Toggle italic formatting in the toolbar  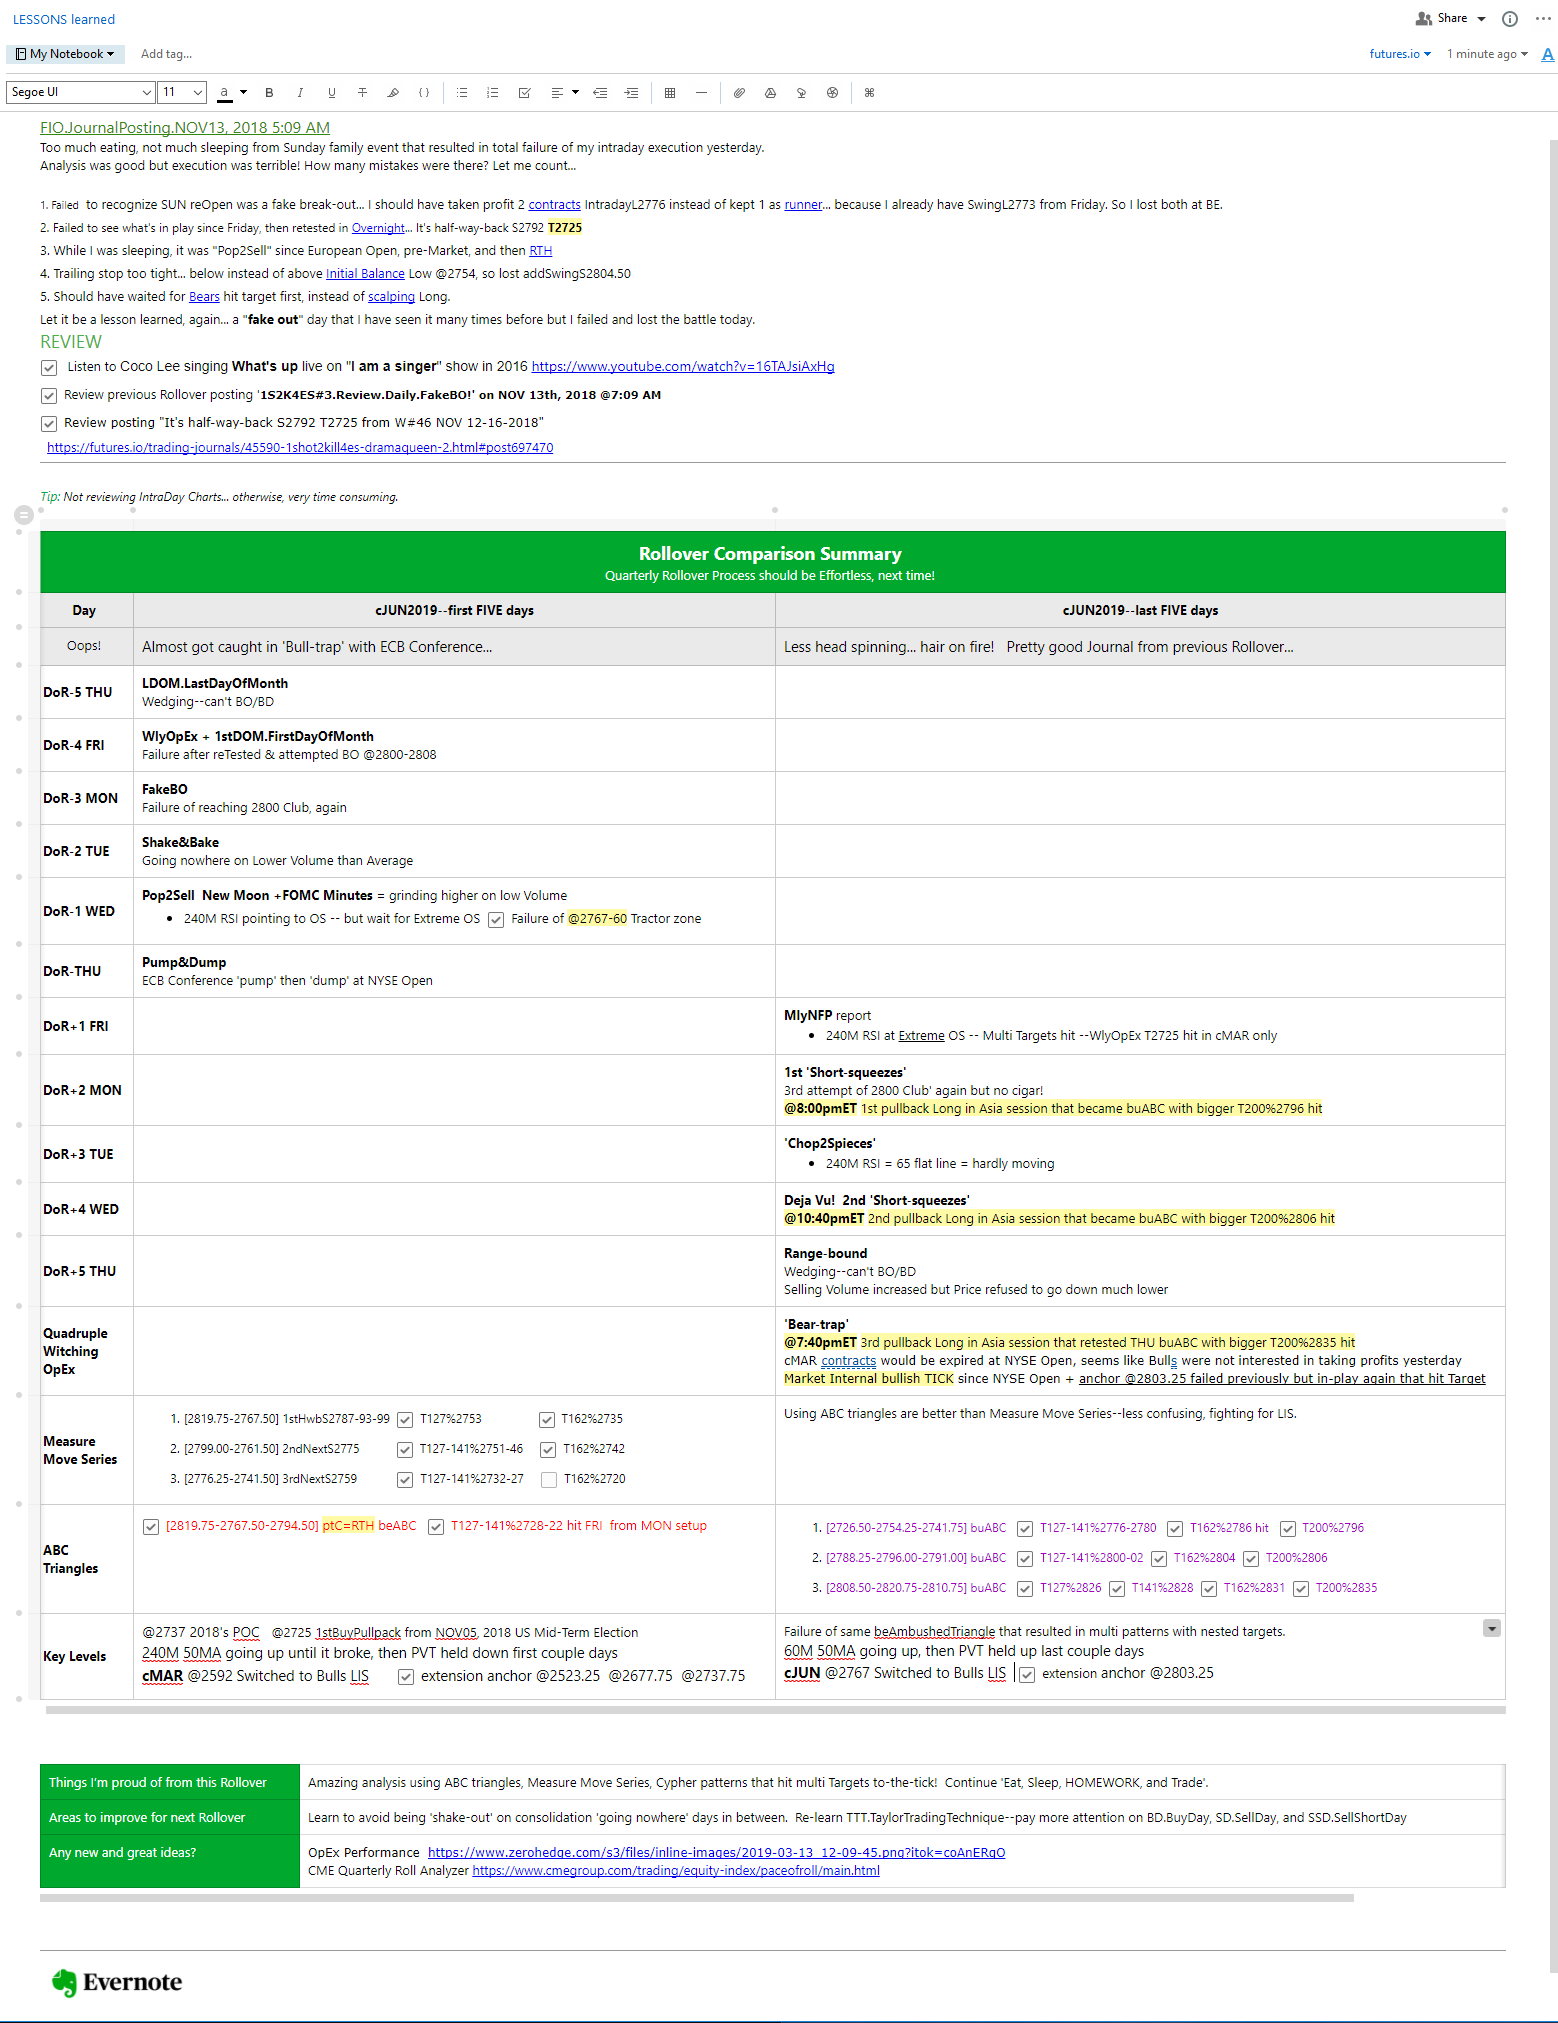click(300, 93)
